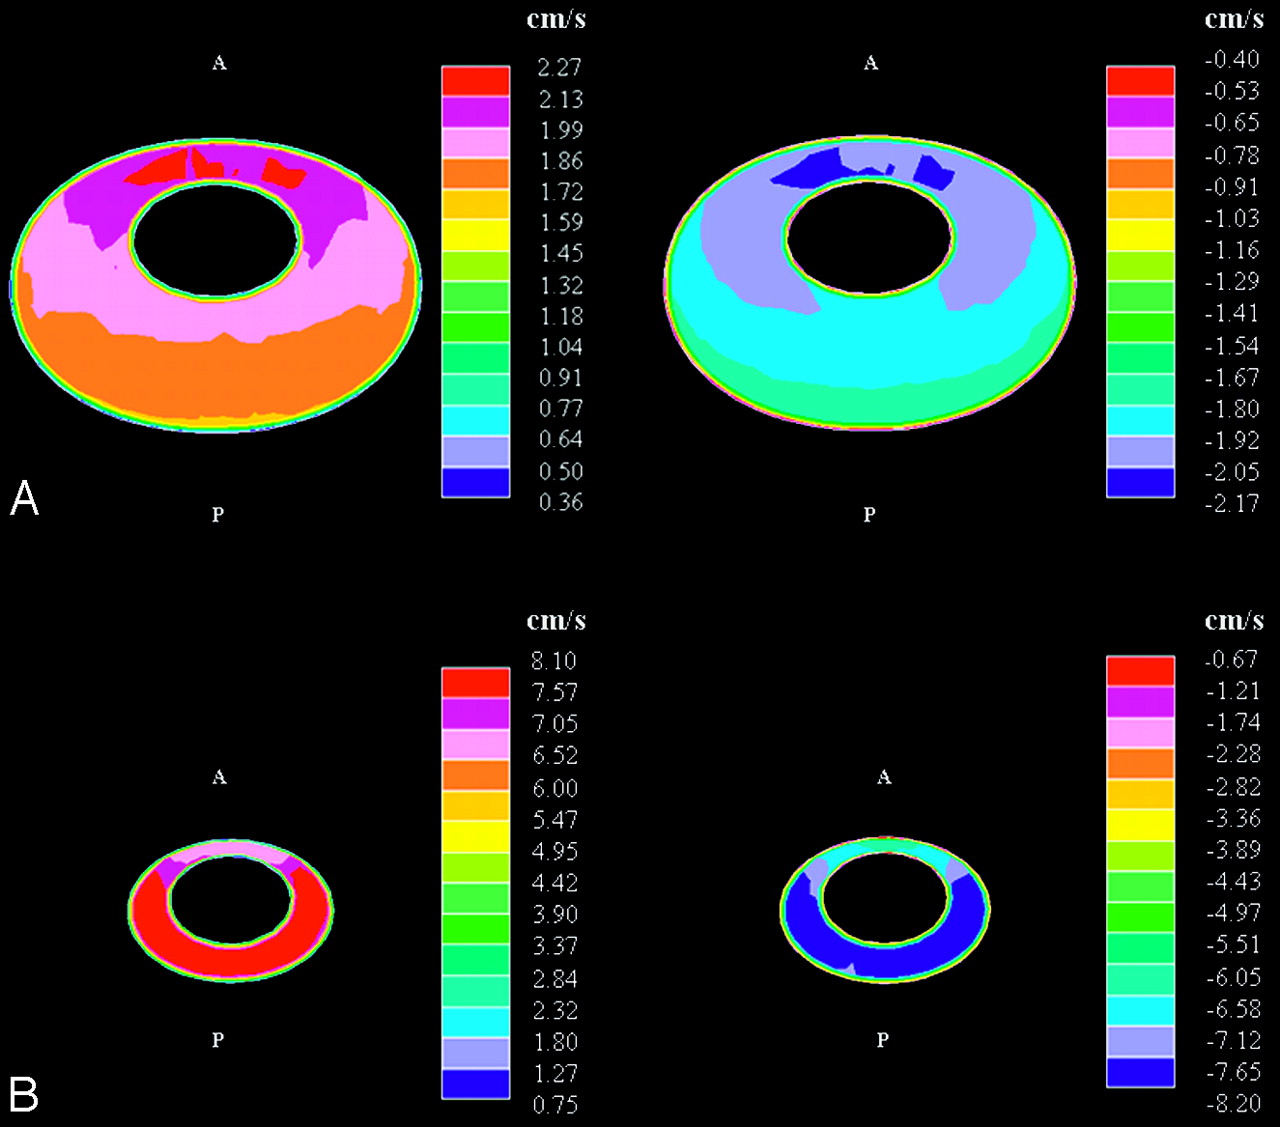Select the 1.59 legend value
This screenshot has width=1280, height=1127.
[560, 222]
